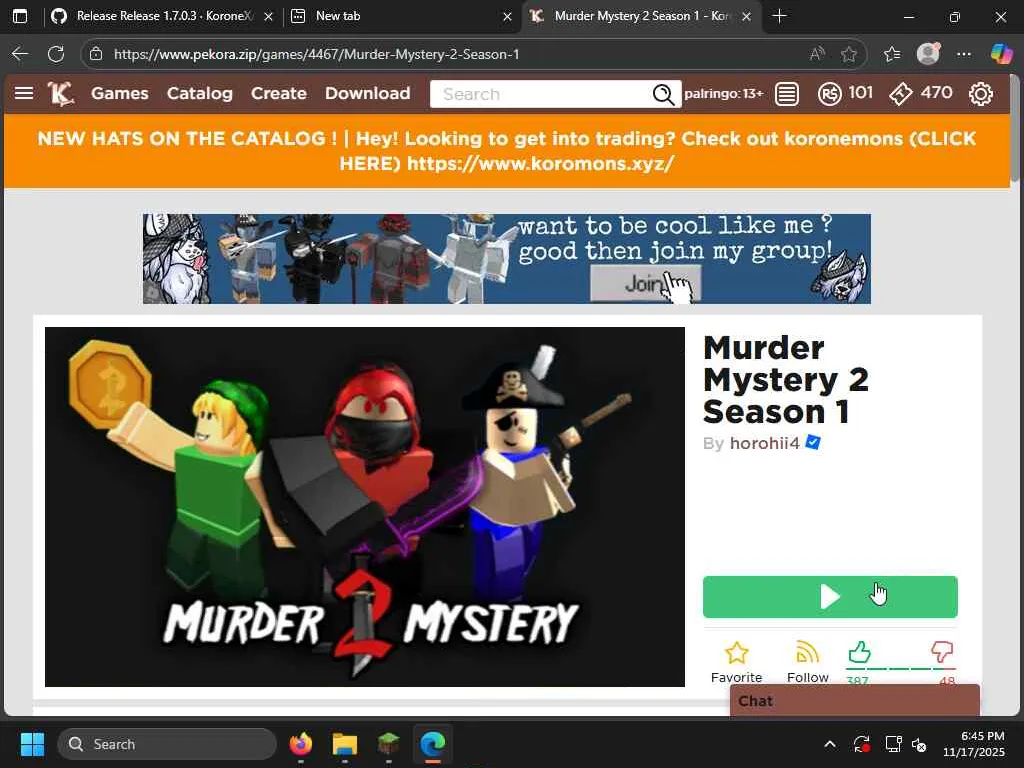Open File Explorer from the taskbar
Screen dimensions: 1024x768
point(345,744)
